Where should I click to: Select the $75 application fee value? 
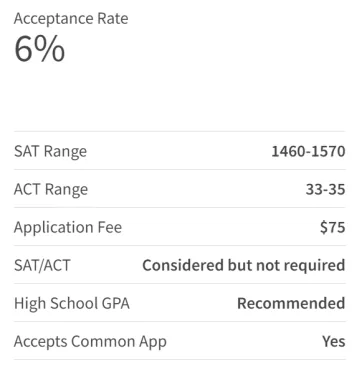332,228
